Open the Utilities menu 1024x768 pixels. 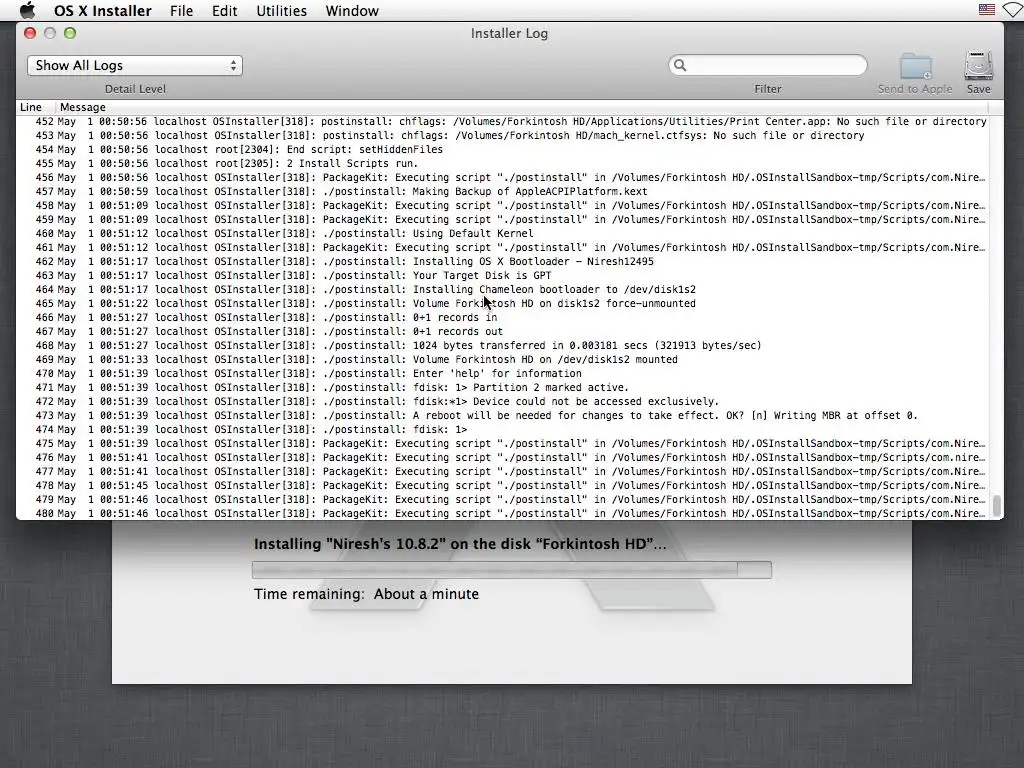tap(281, 10)
